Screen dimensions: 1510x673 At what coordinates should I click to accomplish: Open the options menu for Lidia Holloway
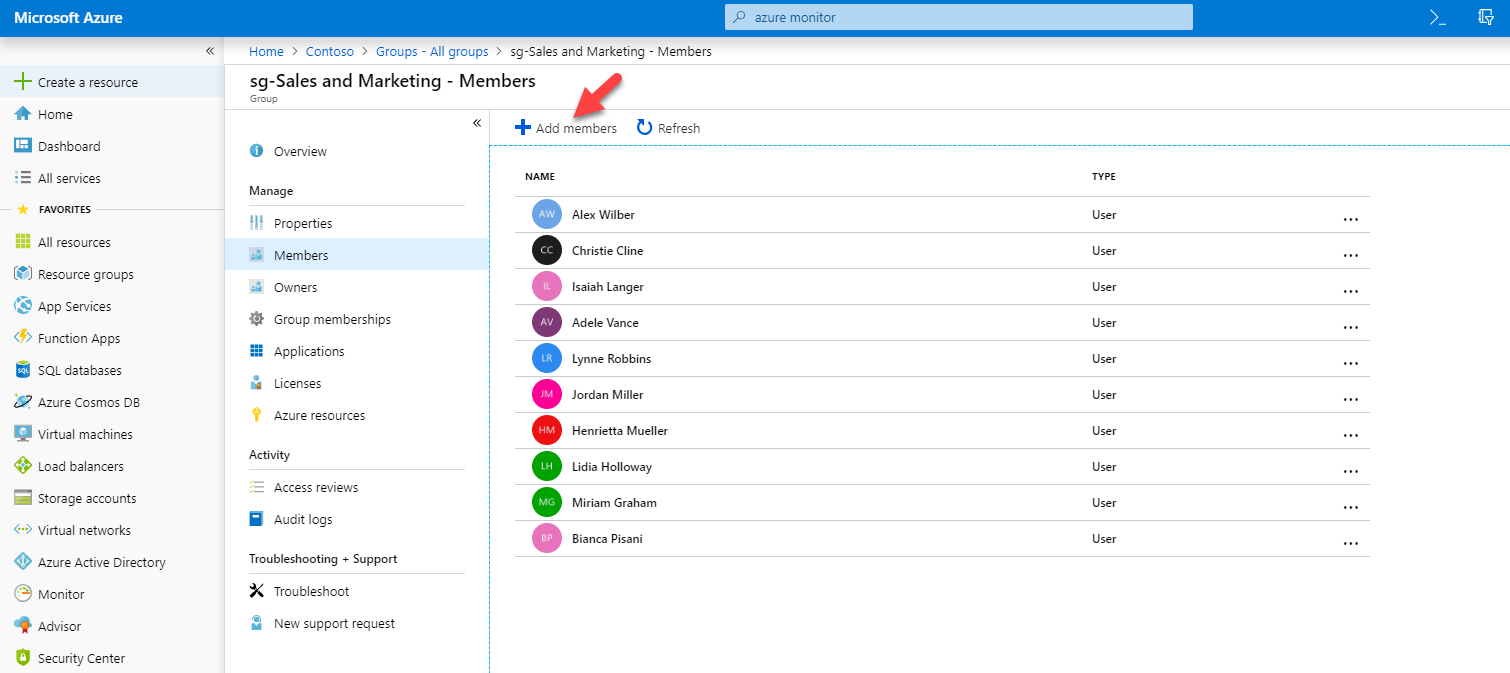coord(1351,470)
